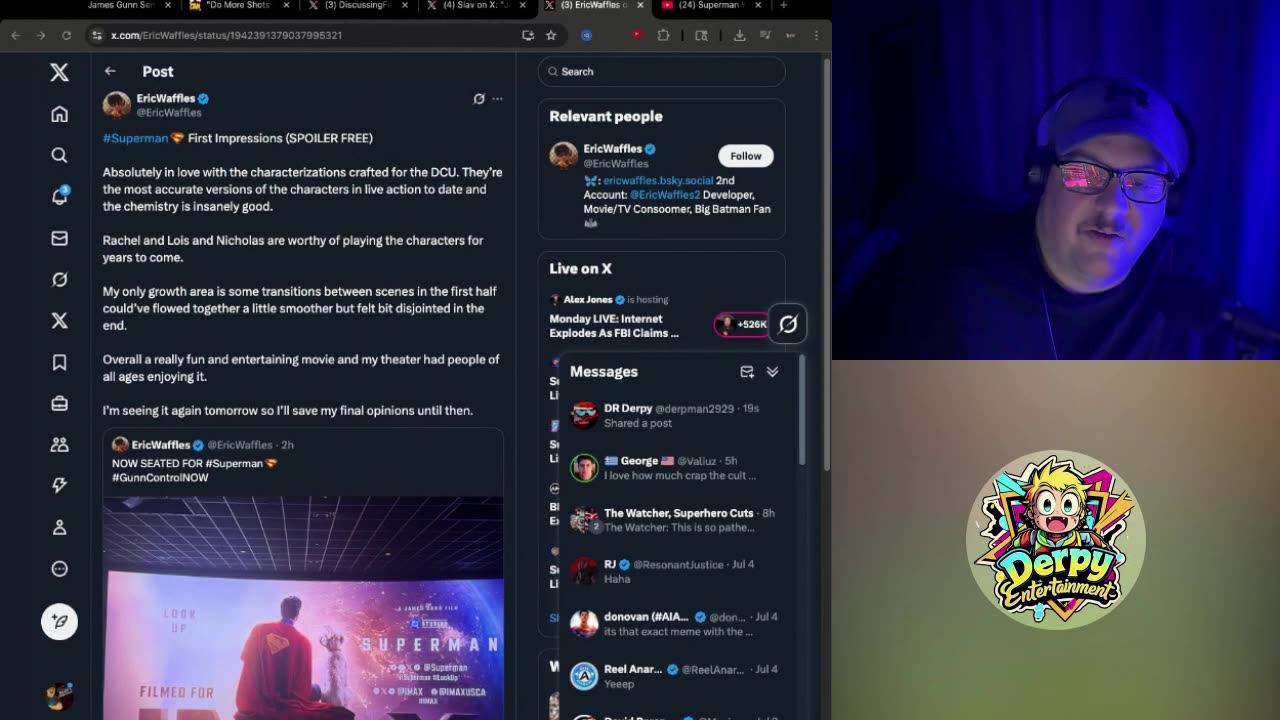This screenshot has width=1280, height=720.
Task: Open Bookmarks icon in sidebar
Action: [x=59, y=362]
